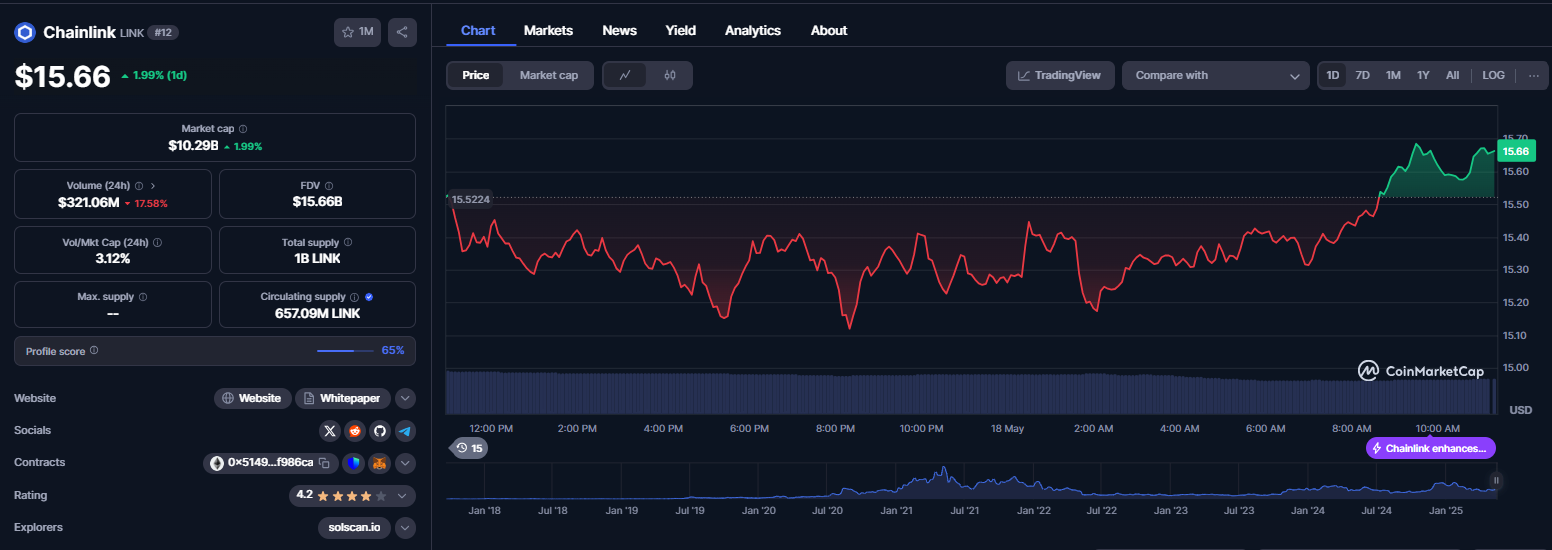Open Chainlink's Telegram channel
Viewport: 1552px width, 550px height.
point(404,431)
